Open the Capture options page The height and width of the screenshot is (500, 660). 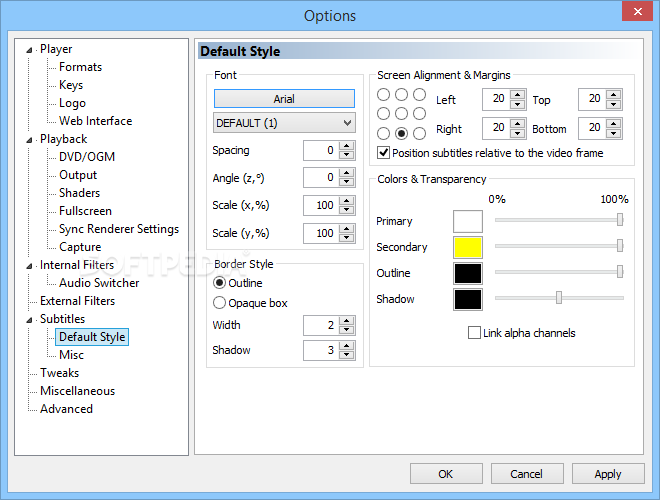80,247
